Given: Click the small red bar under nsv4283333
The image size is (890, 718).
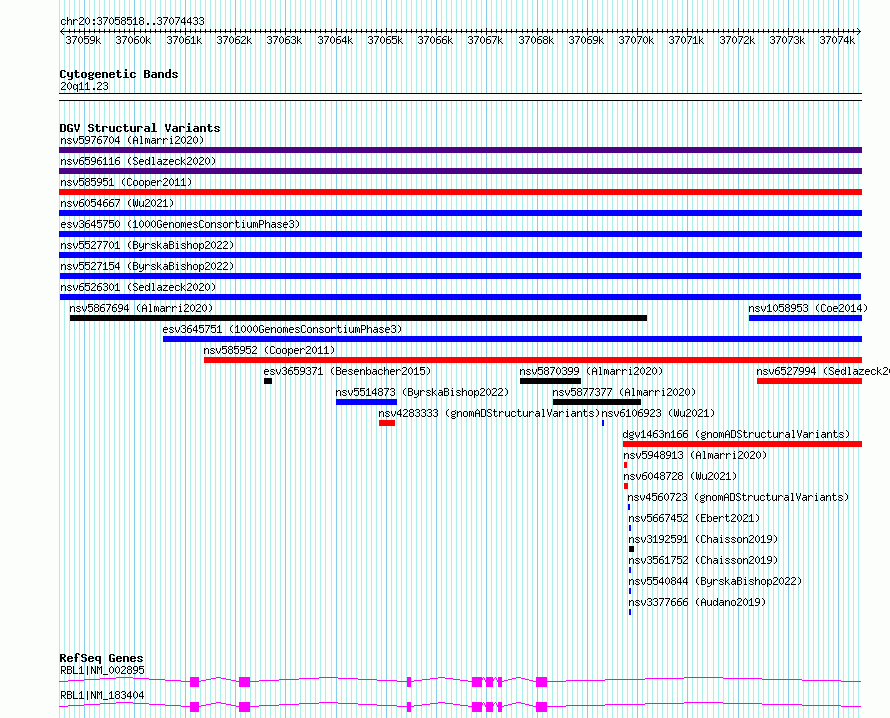Looking at the screenshot, I should (387, 423).
